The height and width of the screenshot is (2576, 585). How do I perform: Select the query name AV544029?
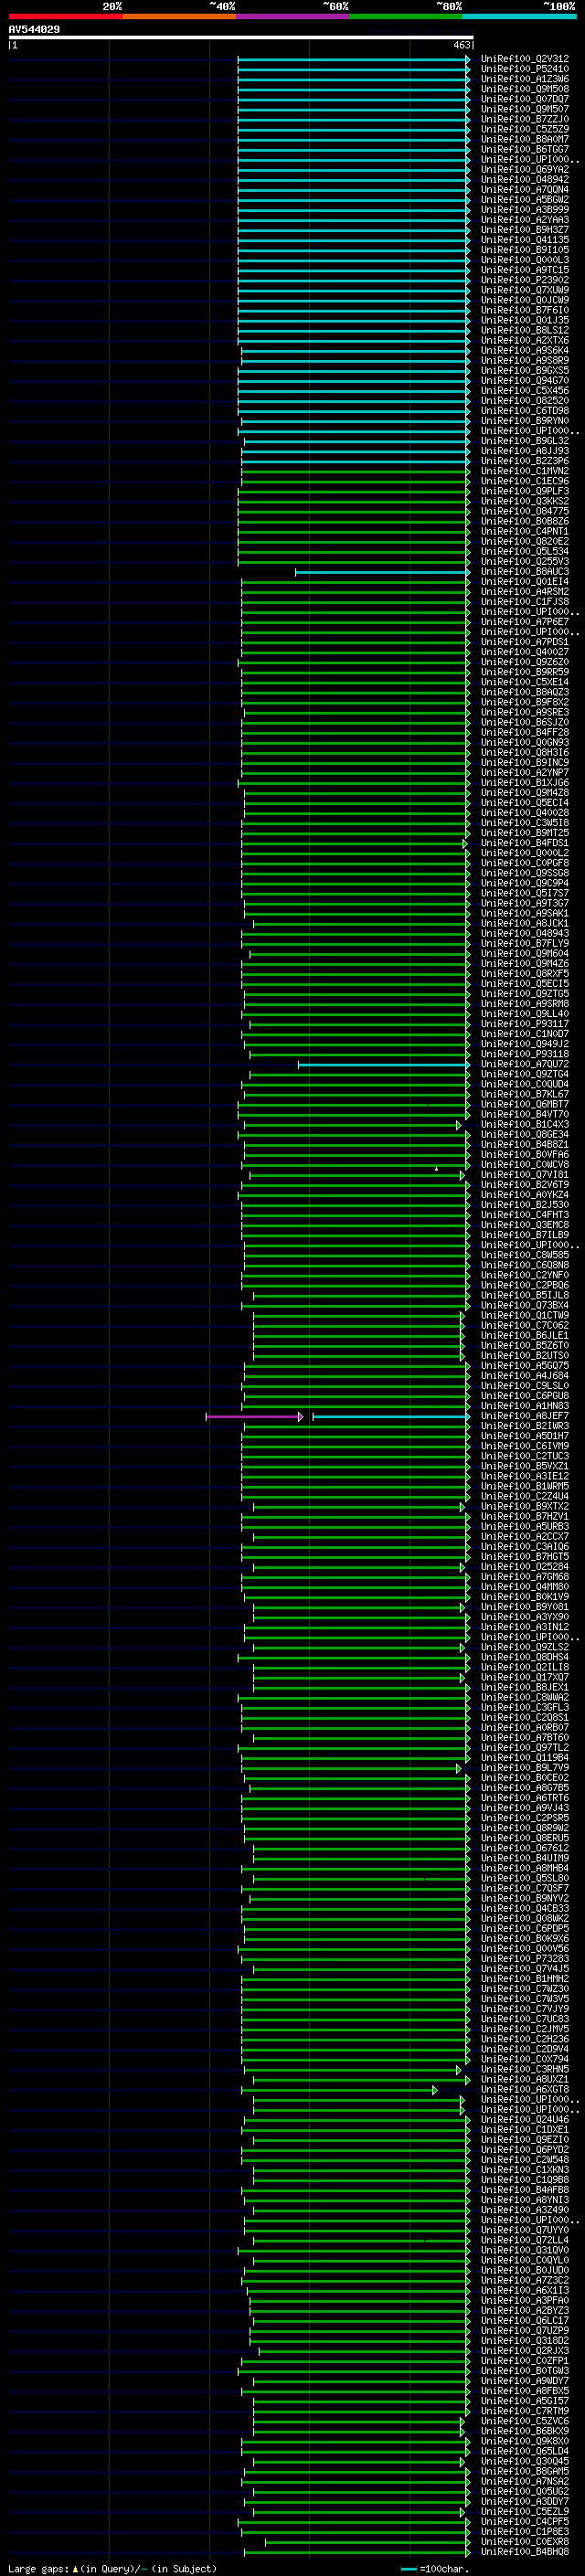pos(34,29)
